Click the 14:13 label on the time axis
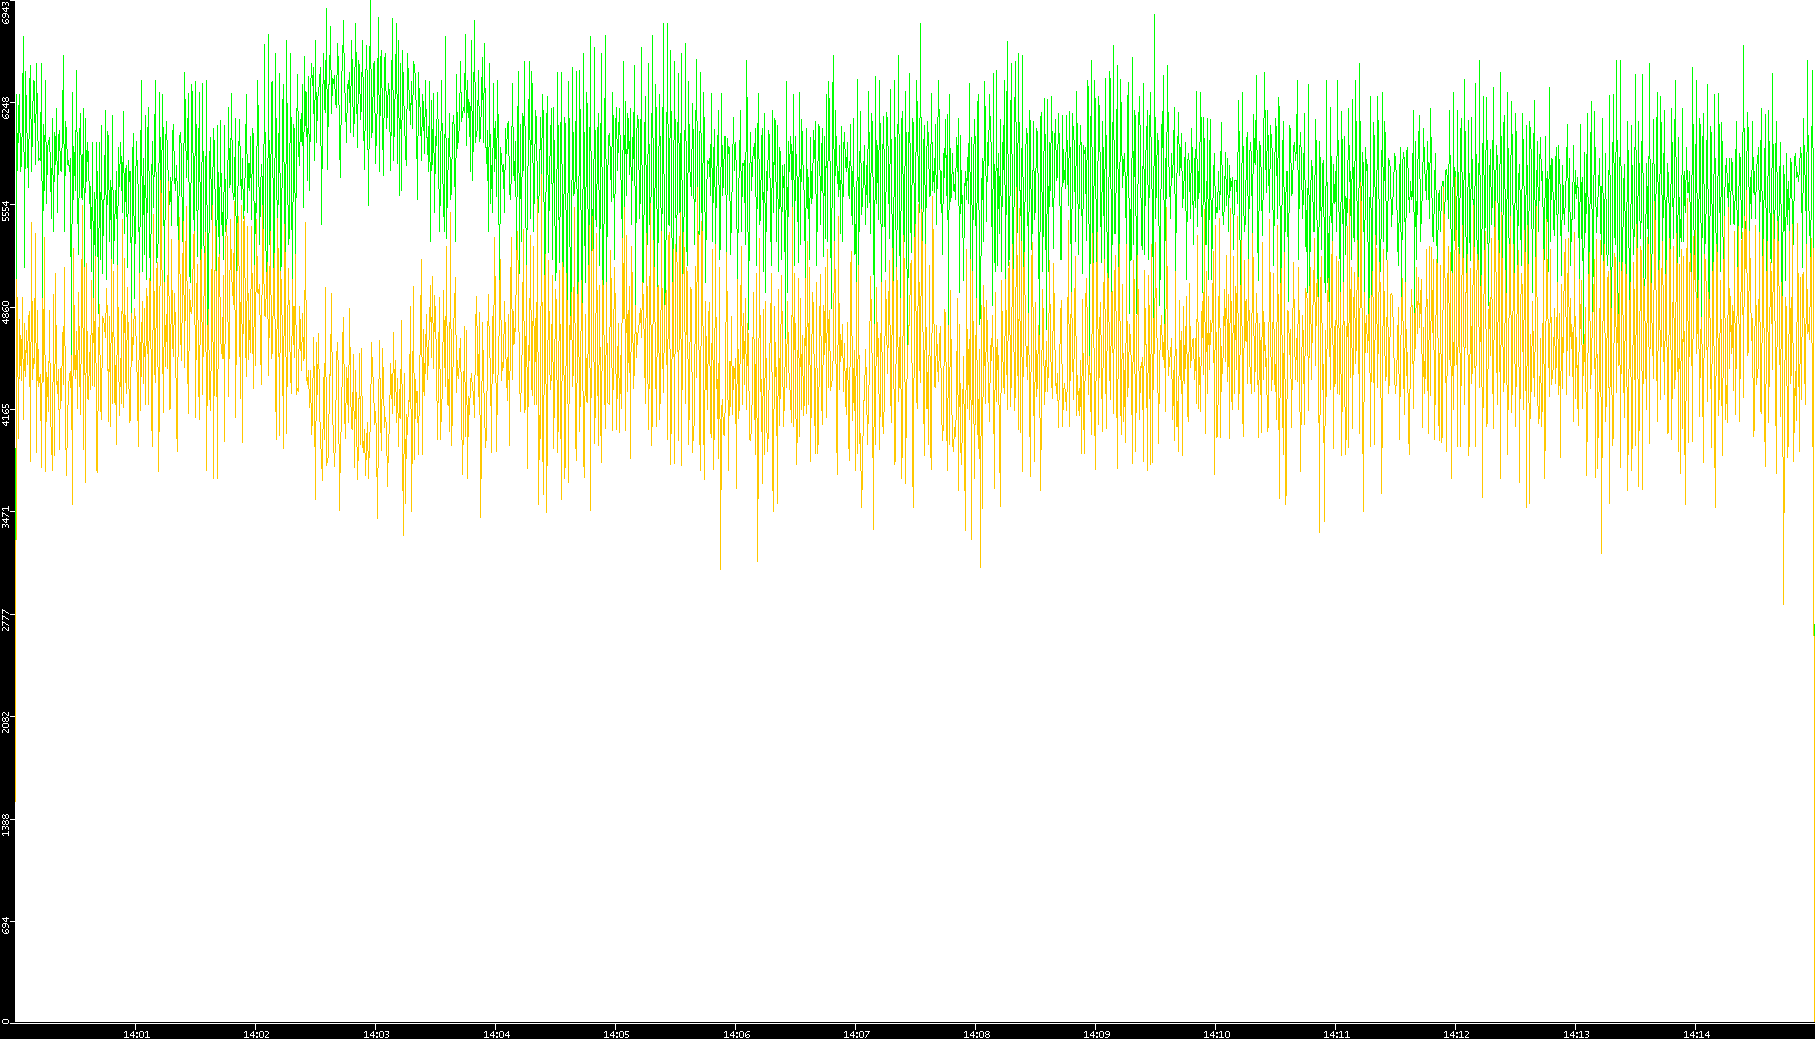 [x=1576, y=1034]
